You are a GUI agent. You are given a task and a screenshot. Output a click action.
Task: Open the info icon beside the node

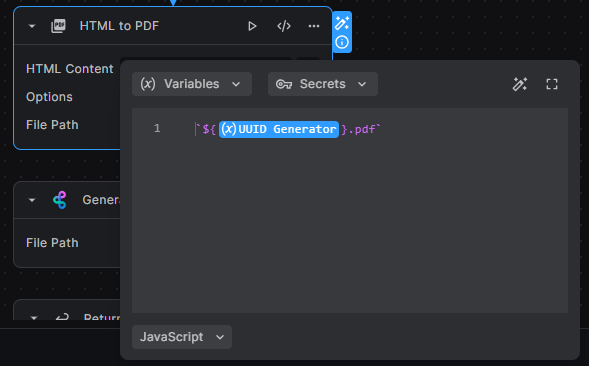(342, 42)
